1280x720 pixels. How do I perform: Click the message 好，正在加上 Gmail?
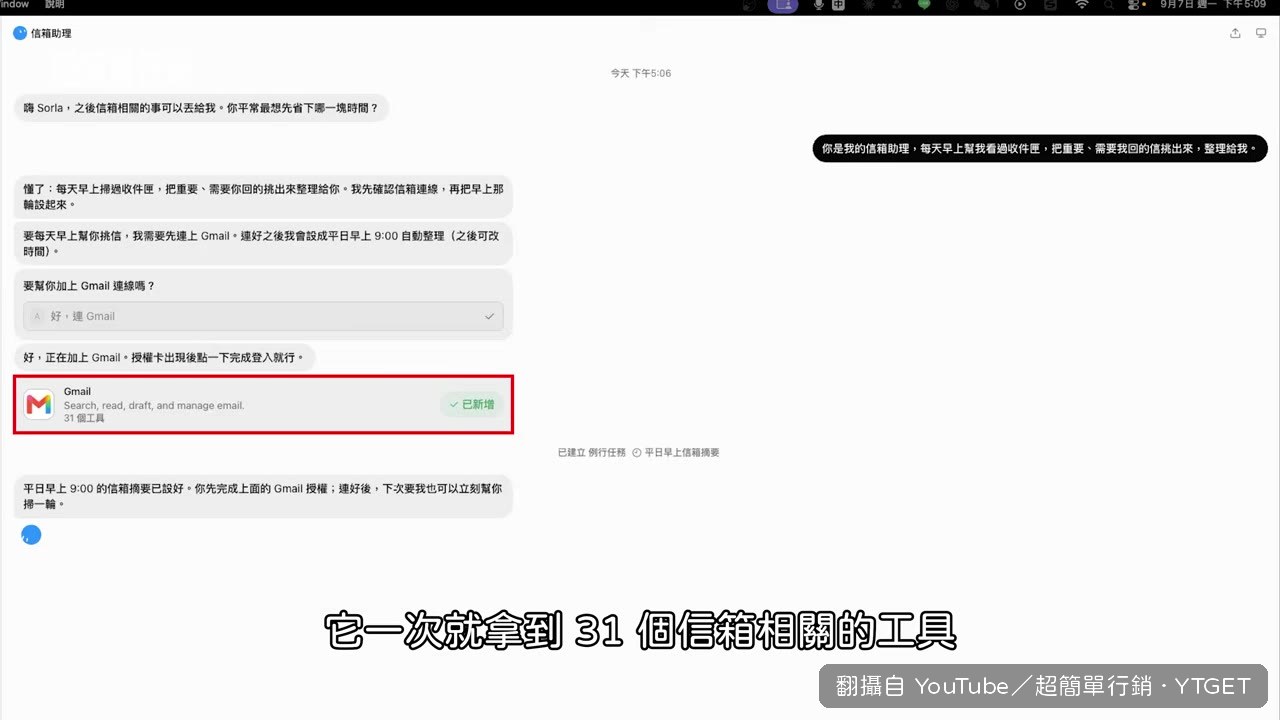pyautogui.click(x=165, y=357)
